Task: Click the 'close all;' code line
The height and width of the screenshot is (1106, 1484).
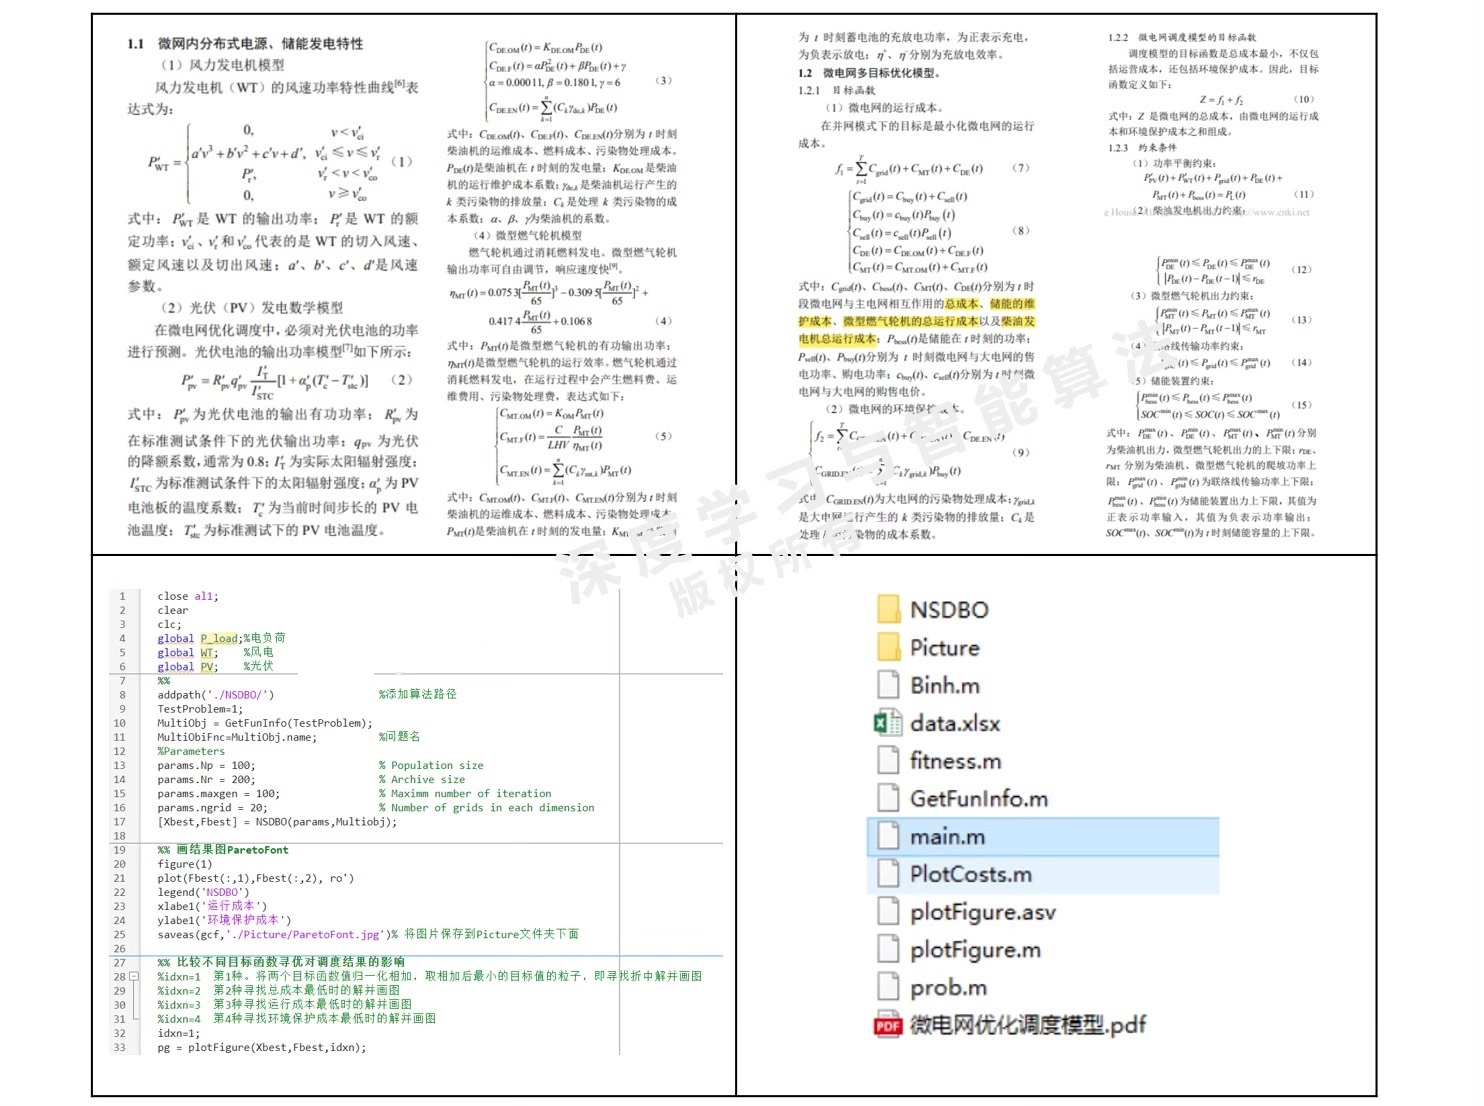Action: 187,596
